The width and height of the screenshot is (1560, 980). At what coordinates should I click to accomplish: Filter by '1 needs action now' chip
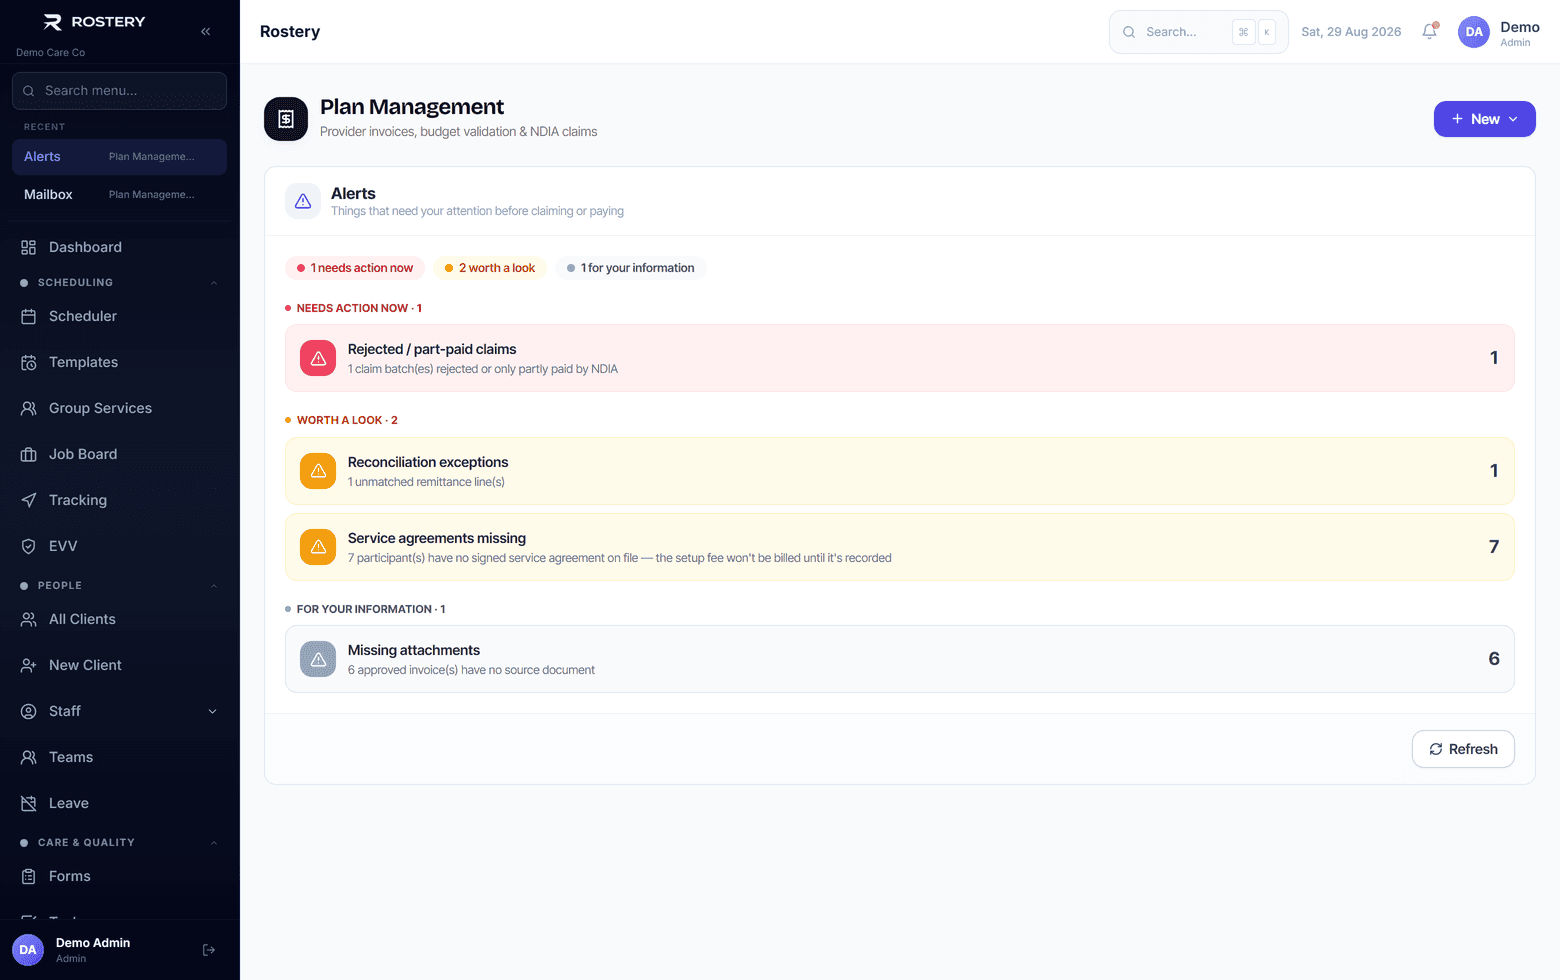pyautogui.click(x=355, y=268)
